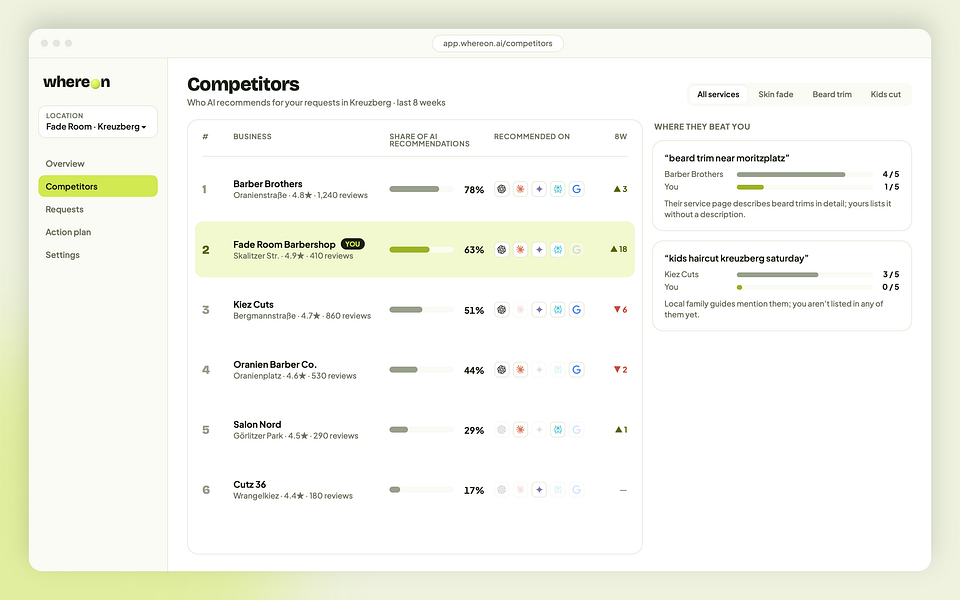
Task: Switch to the Skin fade filter tab
Action: coord(776,94)
